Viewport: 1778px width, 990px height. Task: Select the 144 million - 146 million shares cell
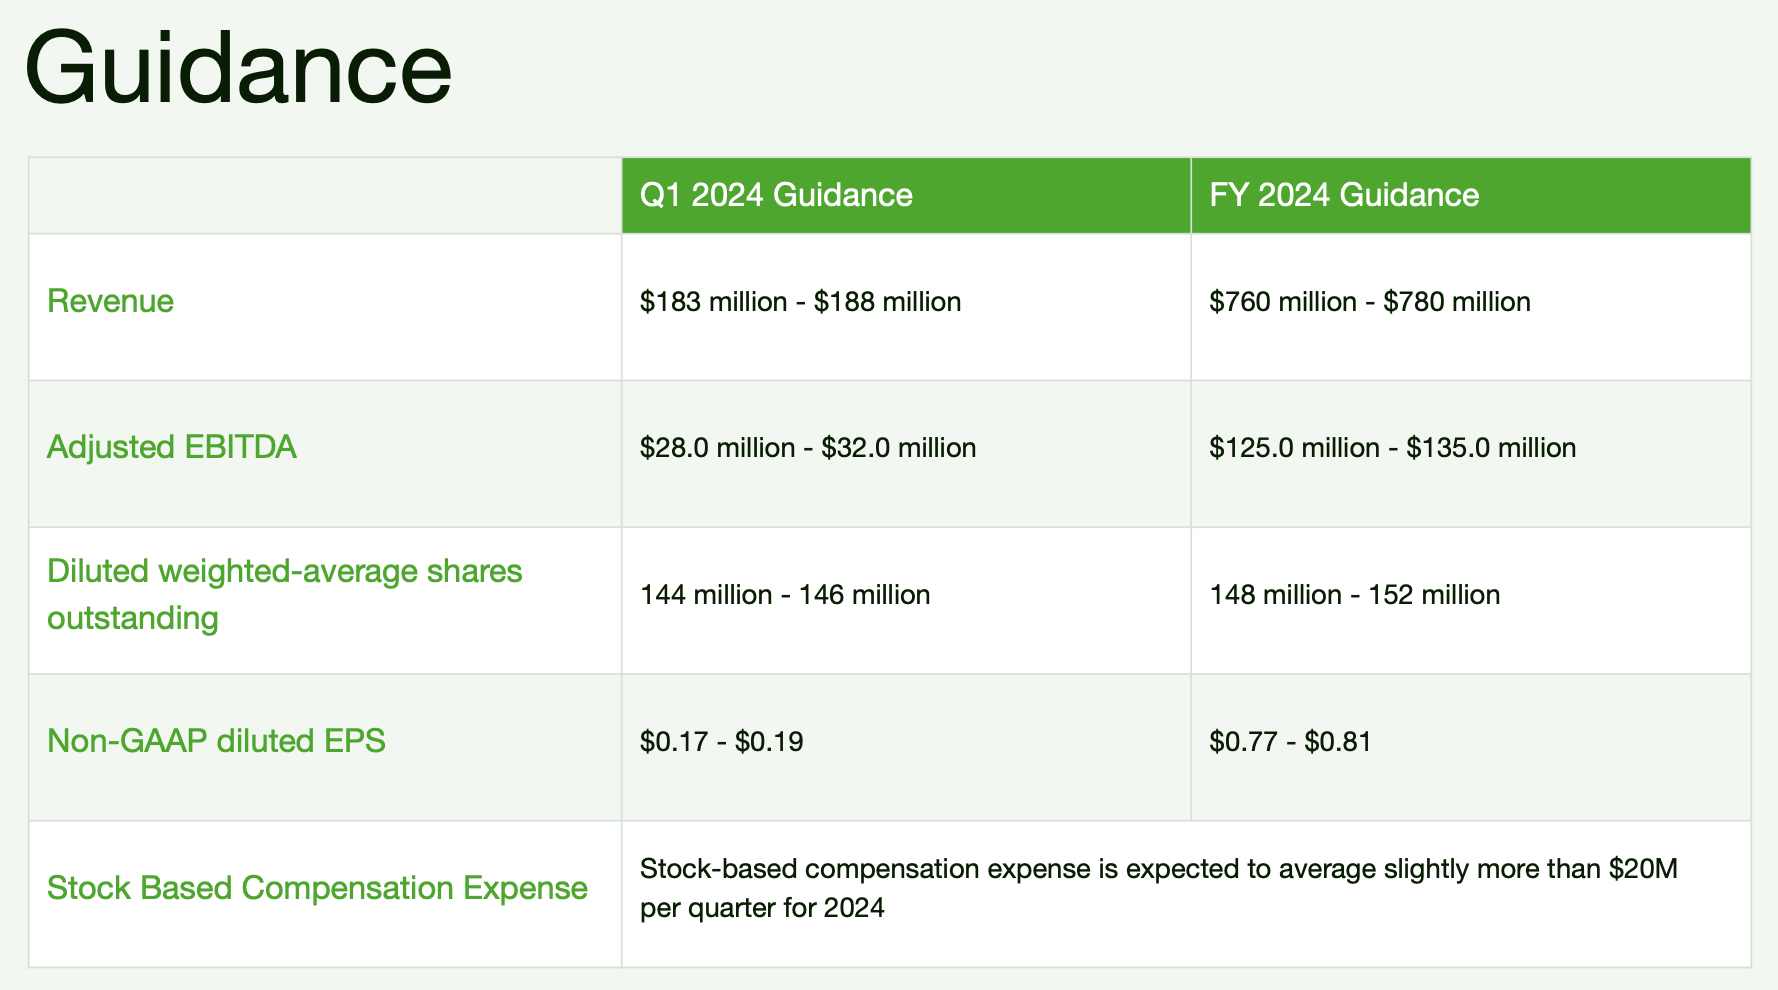[x=785, y=595]
